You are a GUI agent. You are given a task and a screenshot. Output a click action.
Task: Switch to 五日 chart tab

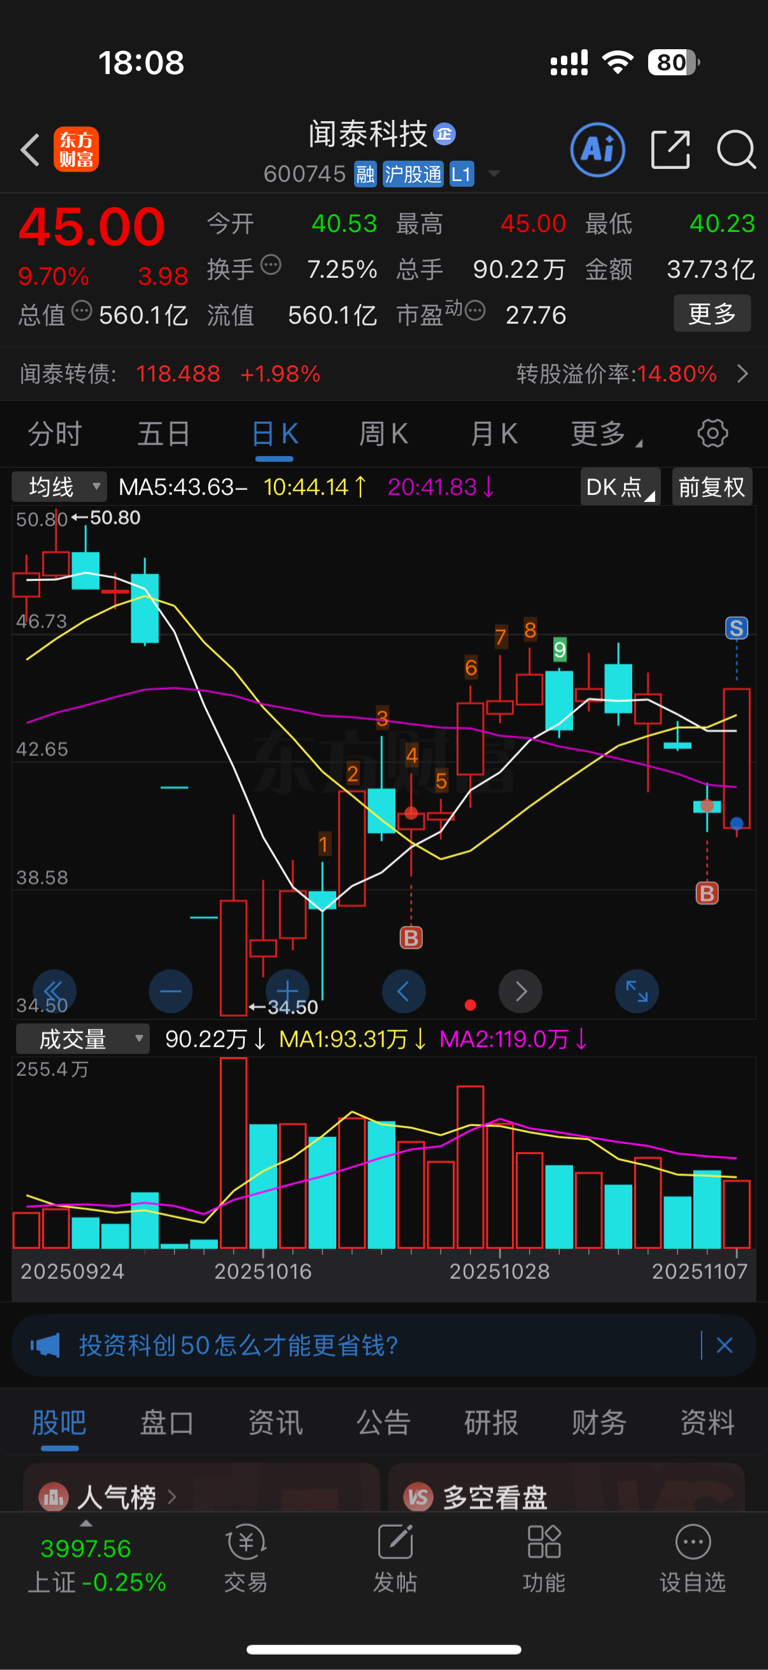coord(164,434)
